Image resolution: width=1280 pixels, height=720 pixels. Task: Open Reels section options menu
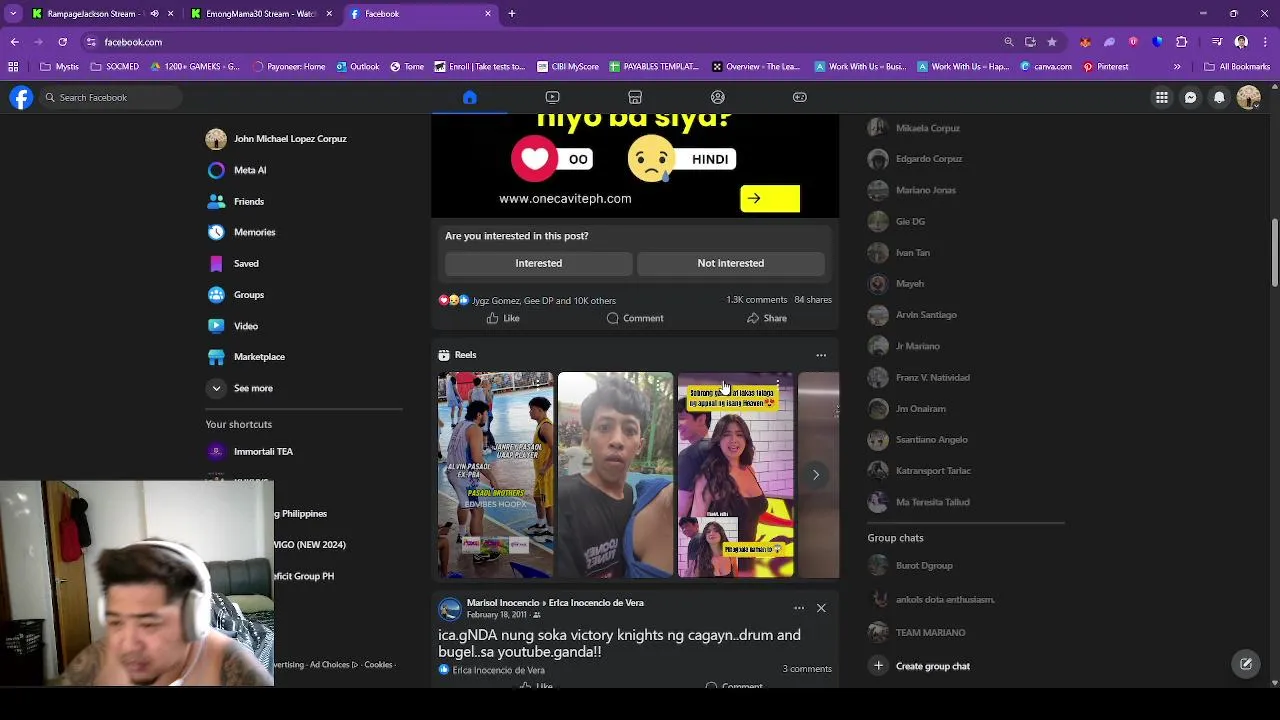pos(821,355)
